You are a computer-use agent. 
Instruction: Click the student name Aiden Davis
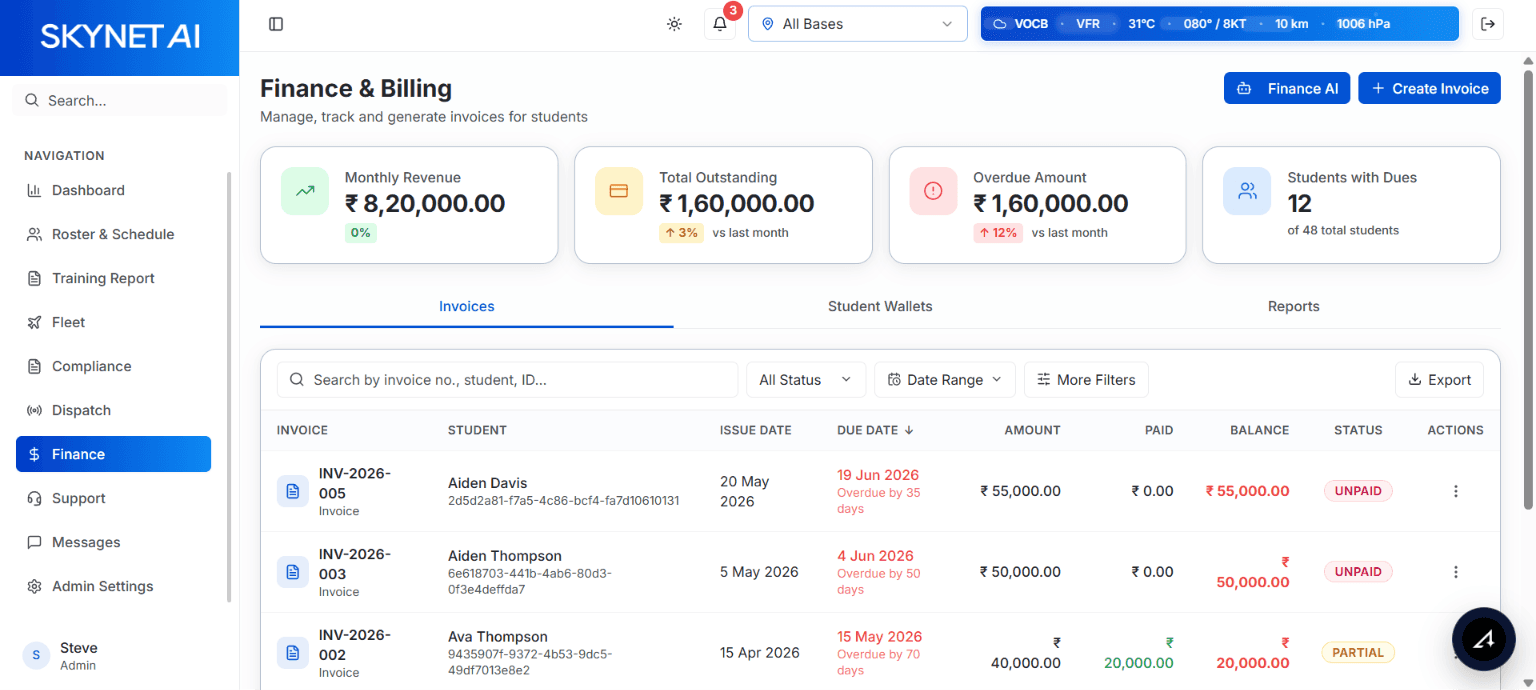[x=487, y=483]
